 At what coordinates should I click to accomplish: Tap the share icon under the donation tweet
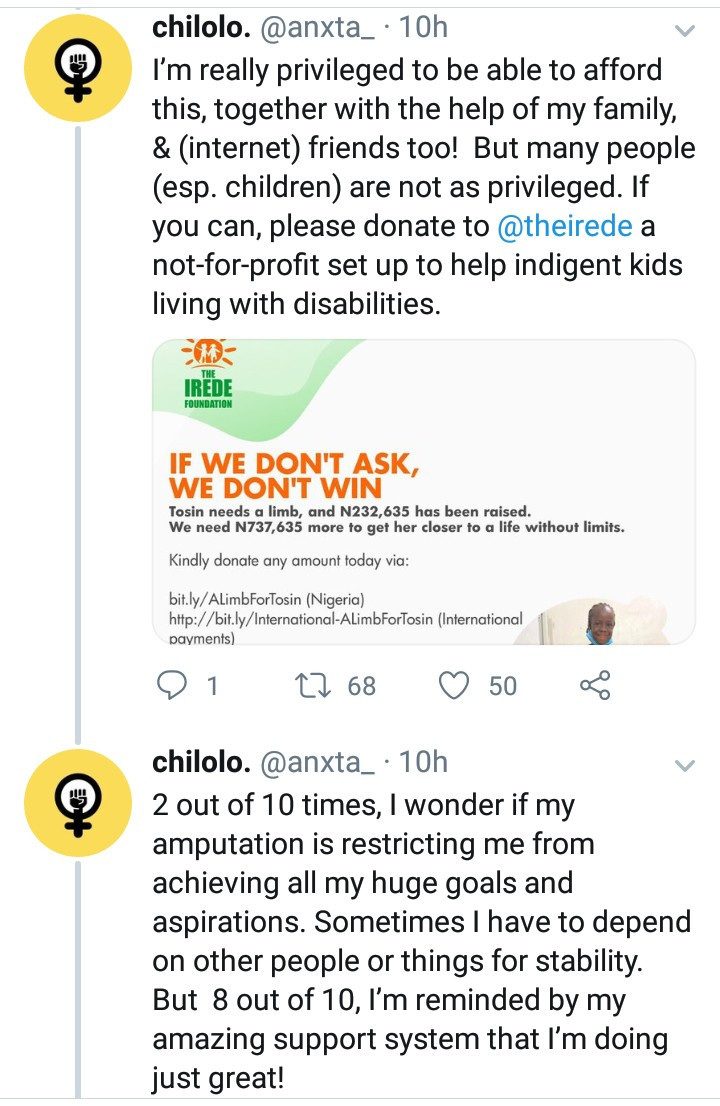click(x=595, y=685)
